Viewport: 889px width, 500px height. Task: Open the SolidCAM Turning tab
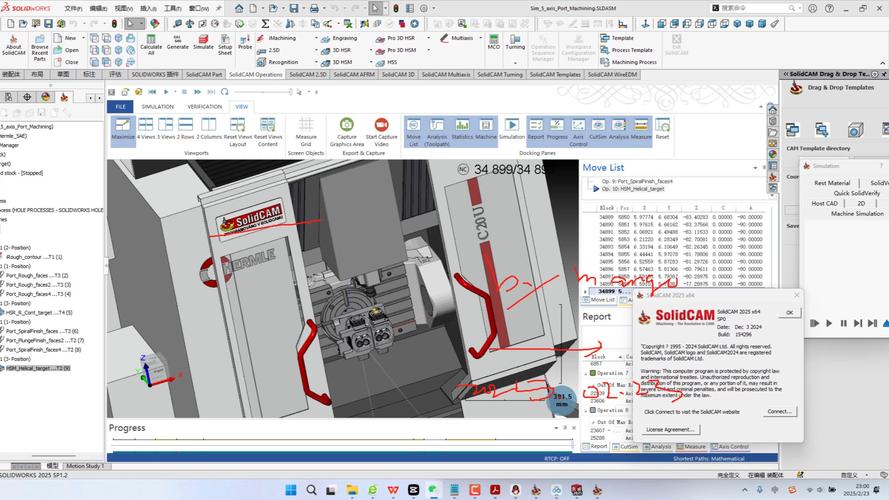pyautogui.click(x=499, y=74)
